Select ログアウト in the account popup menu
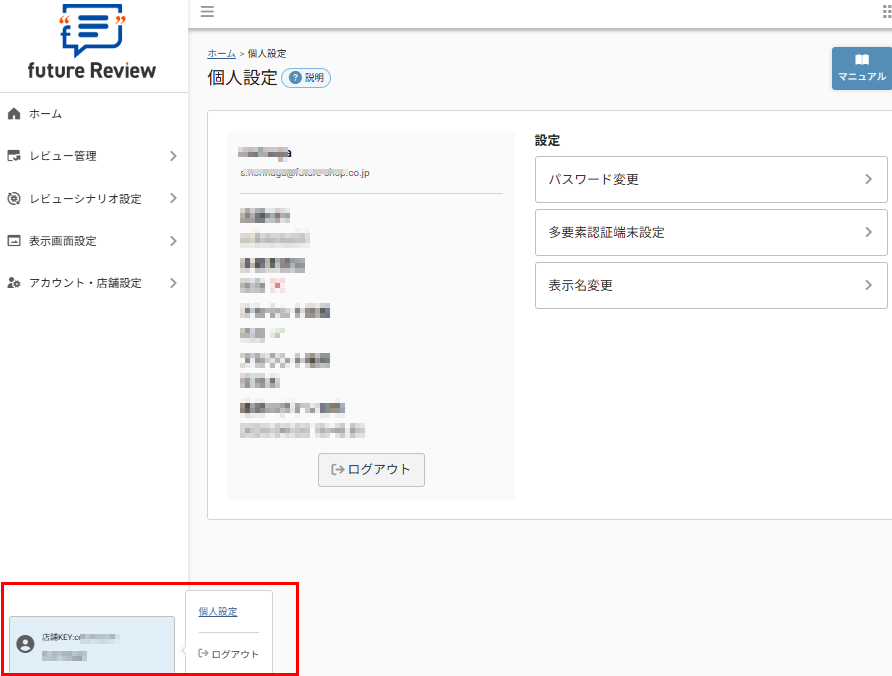 tap(230, 655)
